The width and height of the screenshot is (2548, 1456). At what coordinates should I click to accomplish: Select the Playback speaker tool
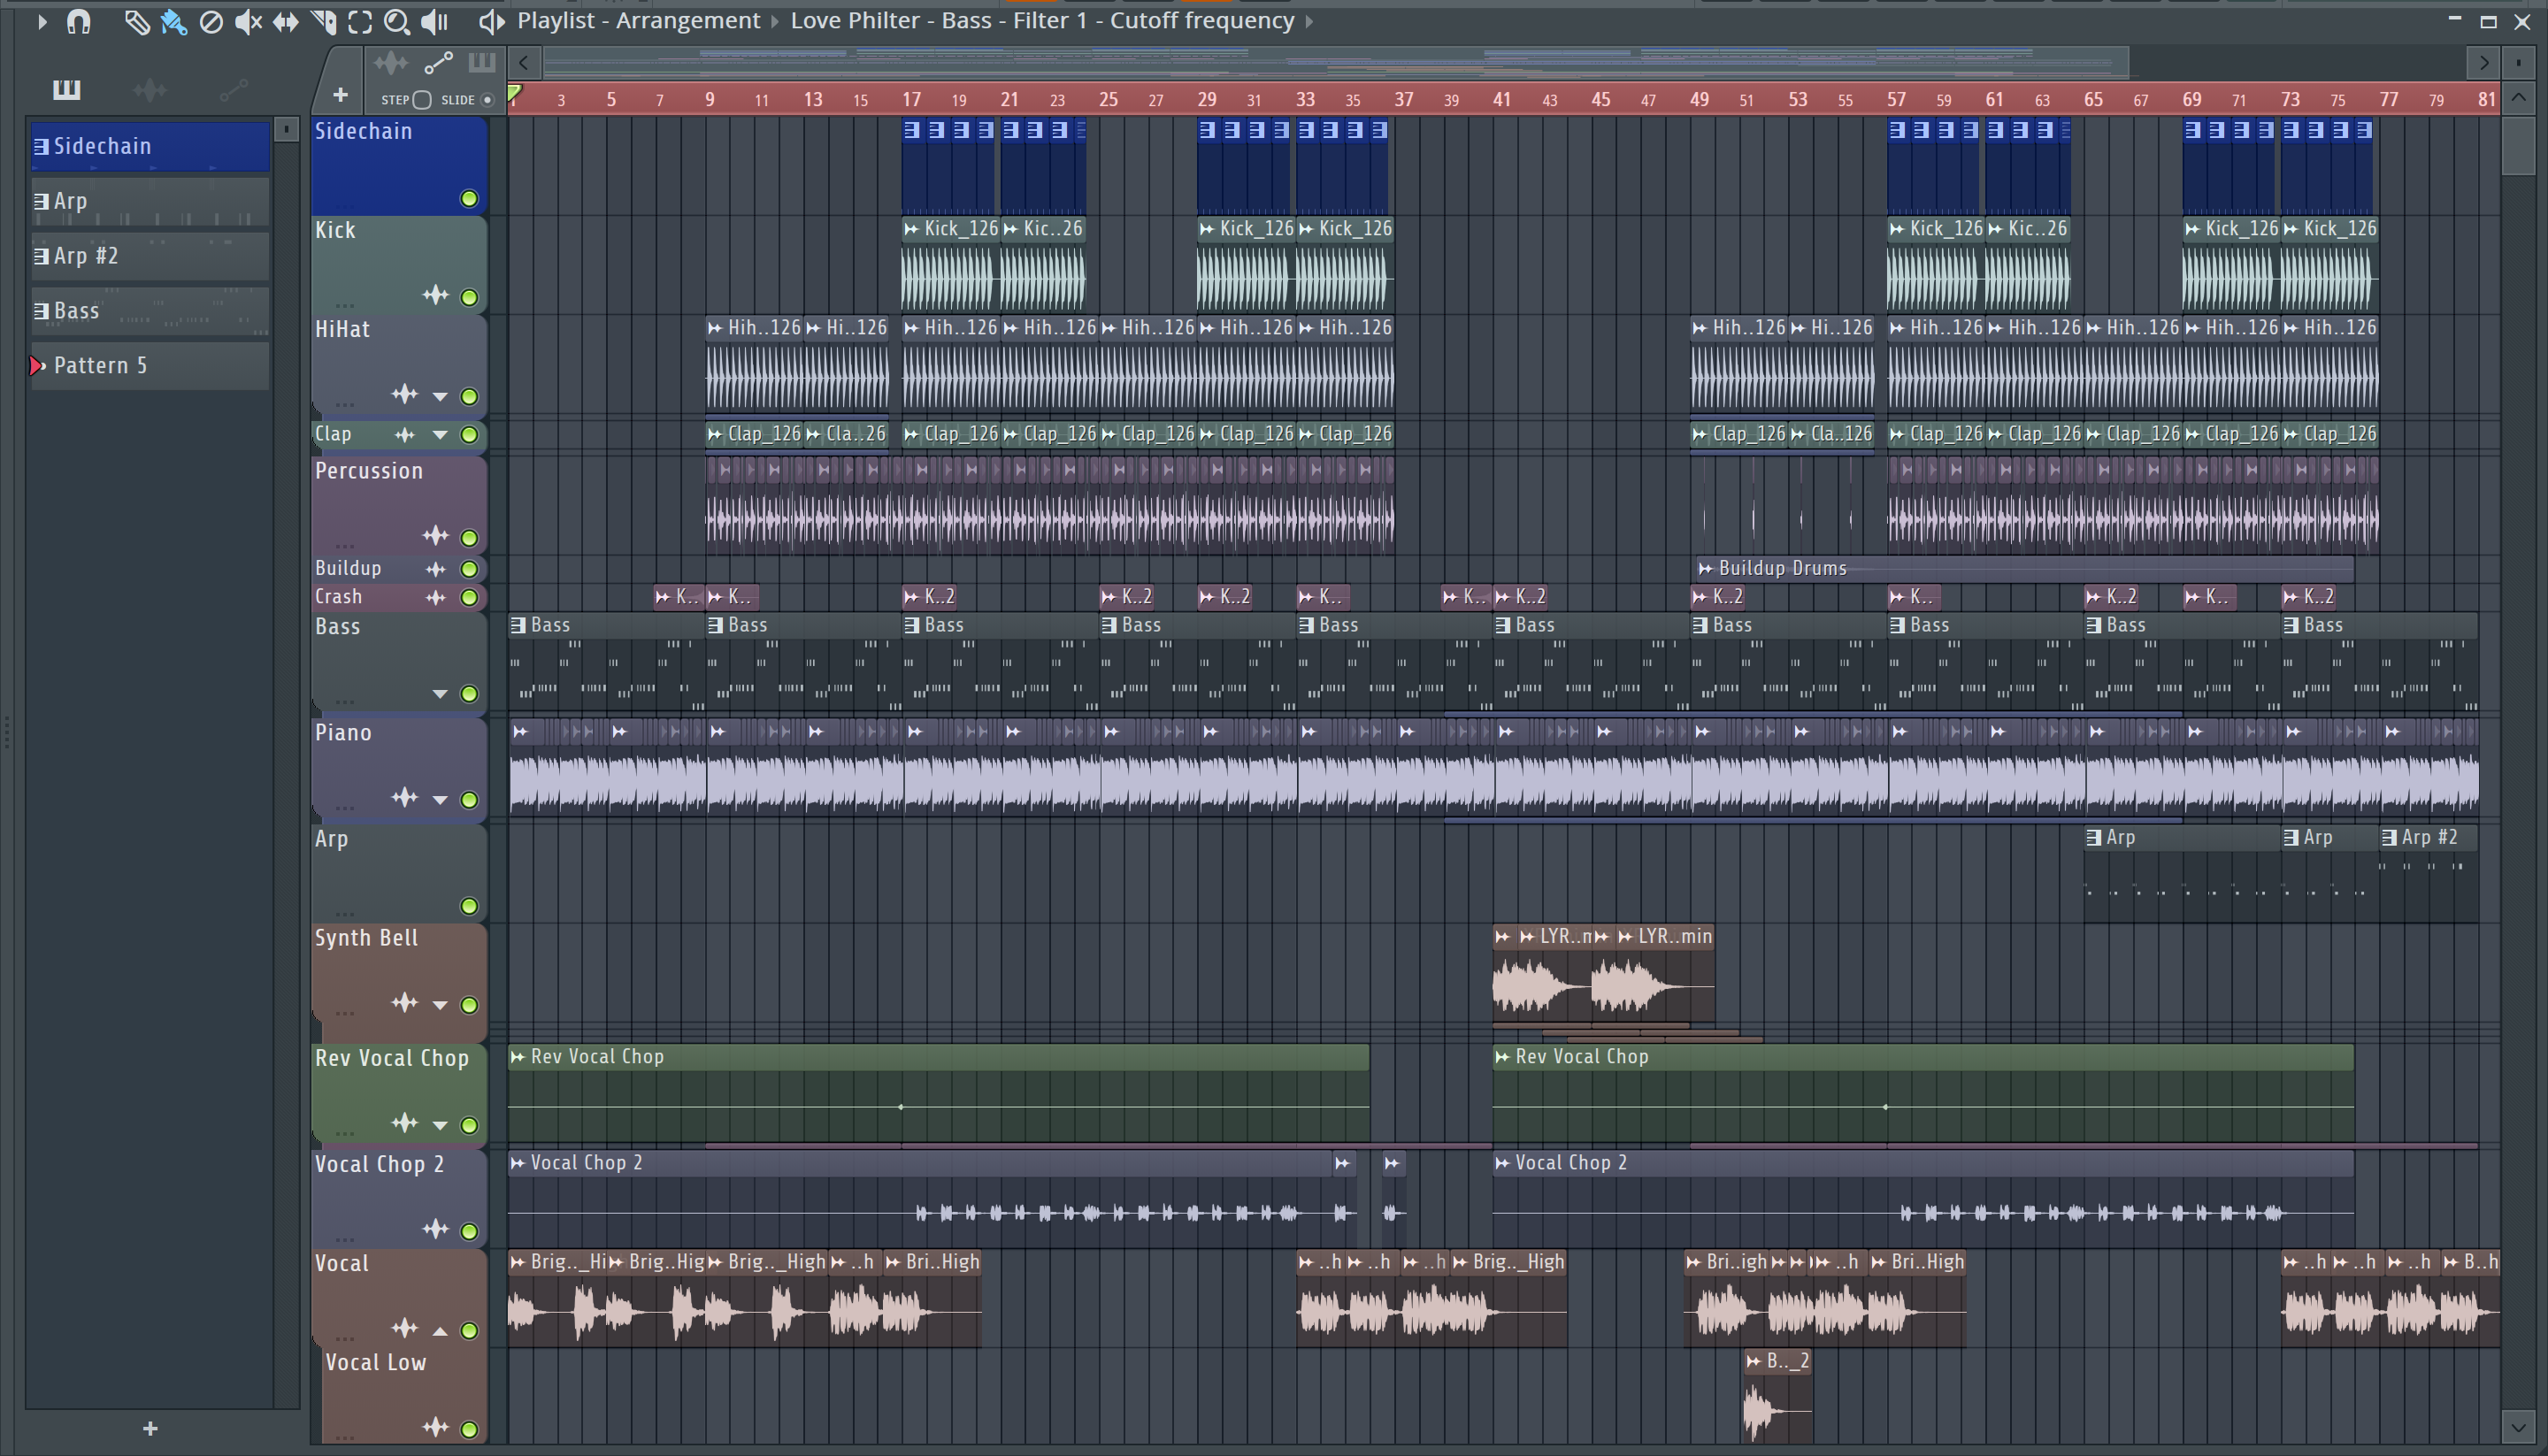[434, 21]
